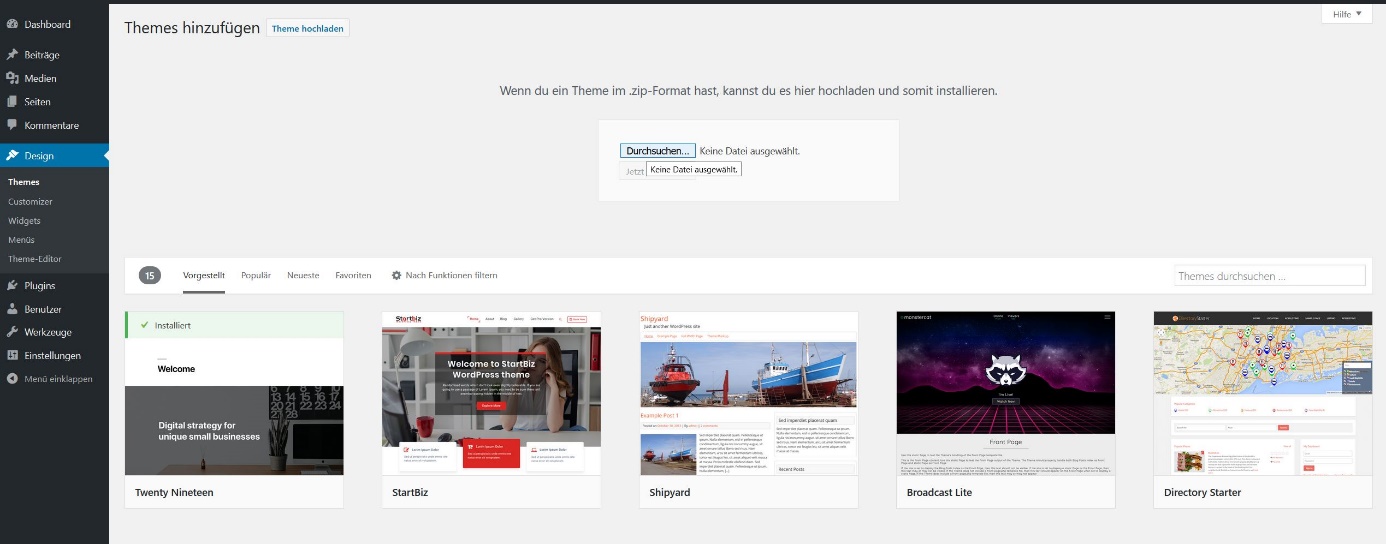The image size is (1386, 544).
Task: Click the Twenty Nineteen theme name
Action: [174, 492]
